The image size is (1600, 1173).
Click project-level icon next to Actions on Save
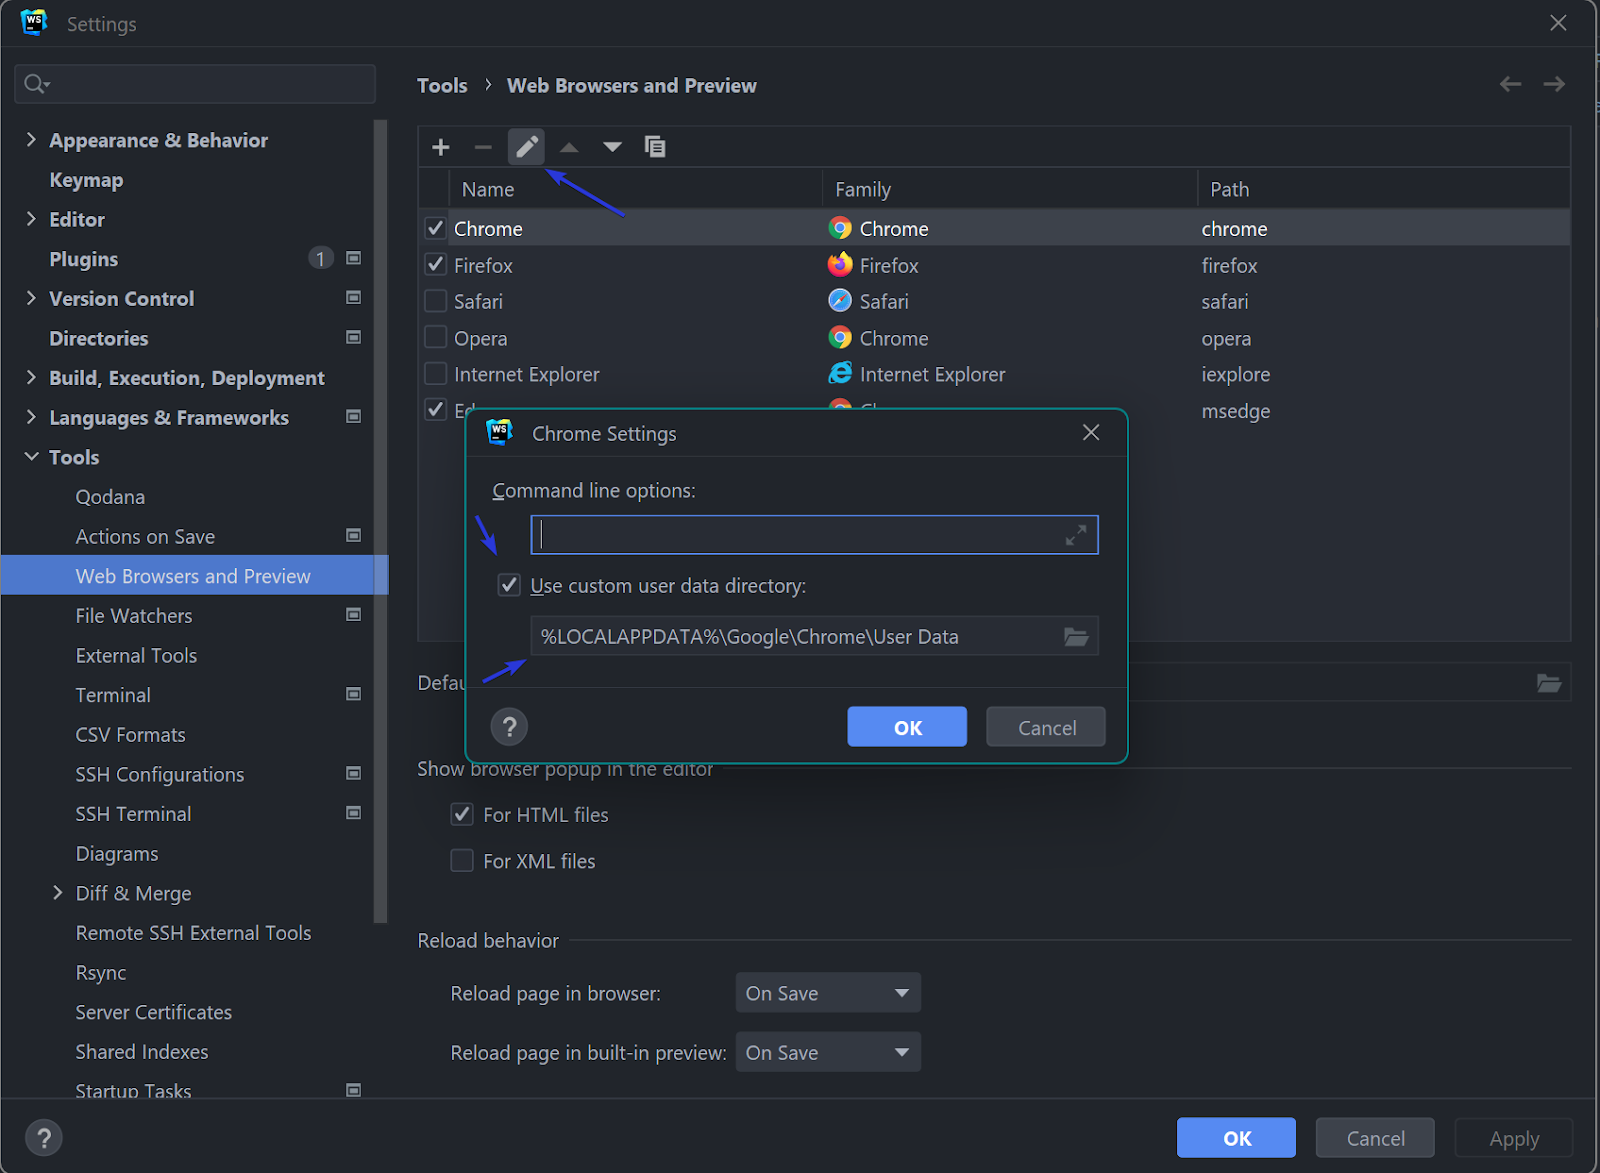353,536
